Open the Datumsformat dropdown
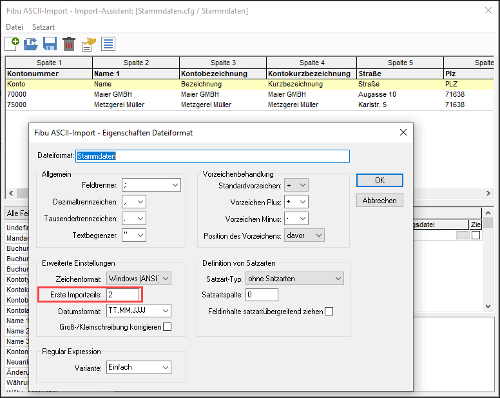500x398 pixels. [139, 310]
